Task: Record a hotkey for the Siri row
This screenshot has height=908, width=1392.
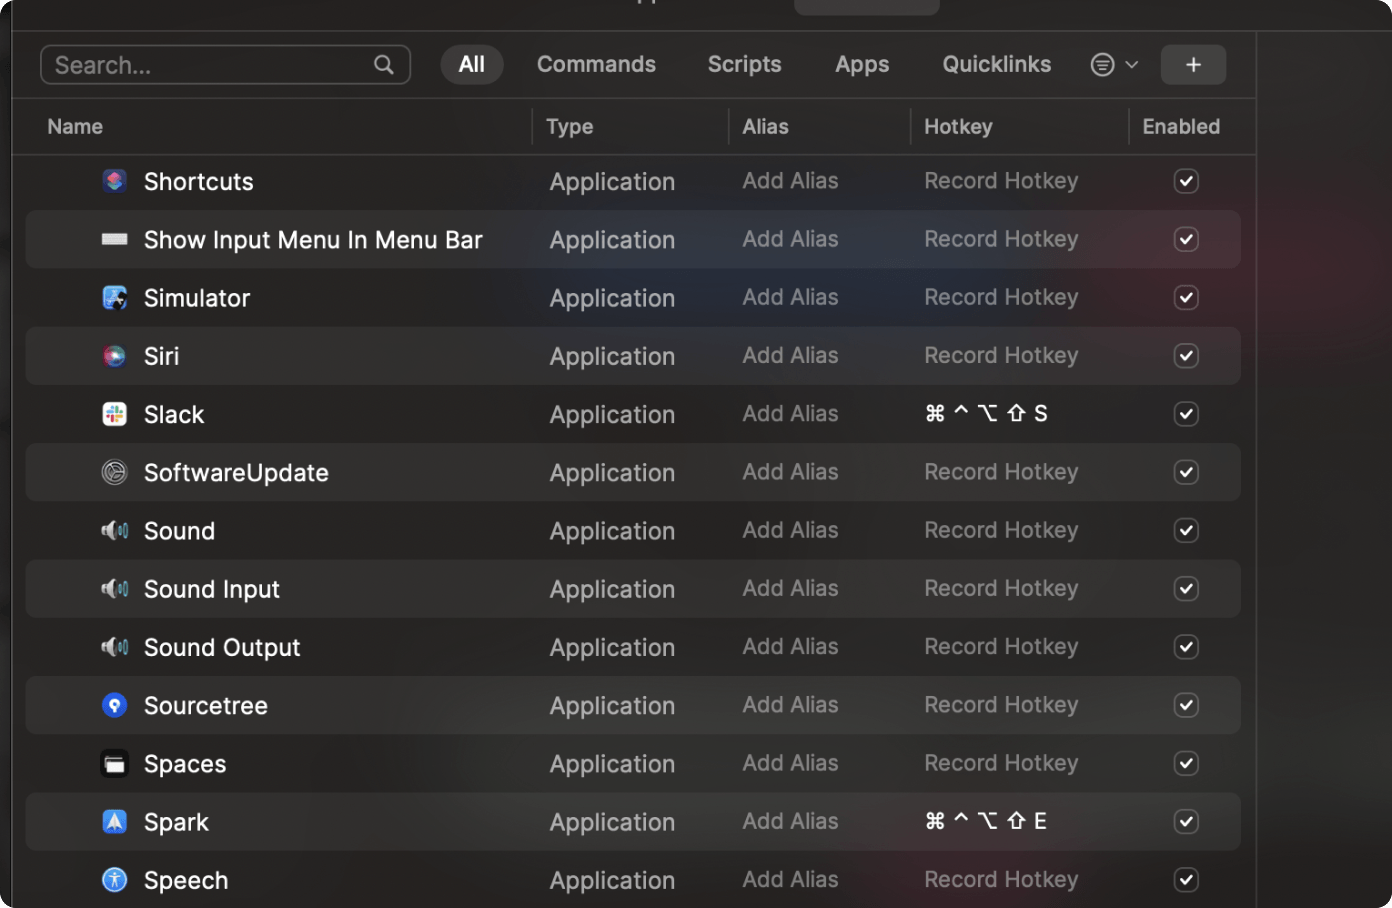Action: [x=1001, y=356]
